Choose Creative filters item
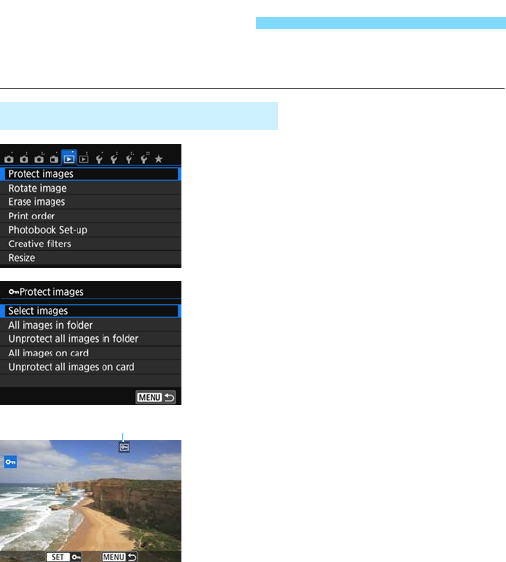 [x=90, y=244]
